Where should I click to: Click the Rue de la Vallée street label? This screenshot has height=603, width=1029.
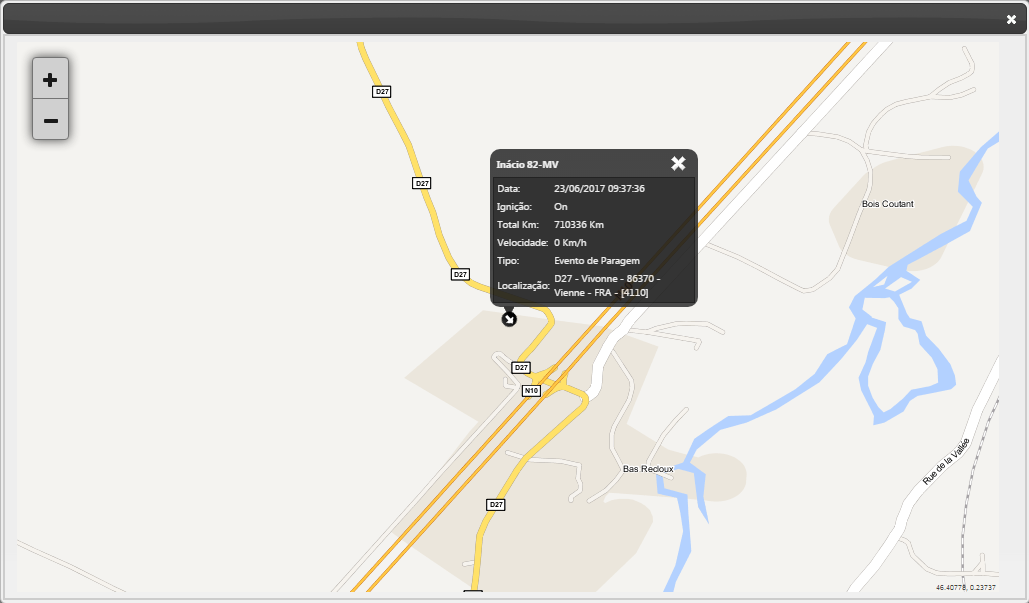(x=946, y=461)
